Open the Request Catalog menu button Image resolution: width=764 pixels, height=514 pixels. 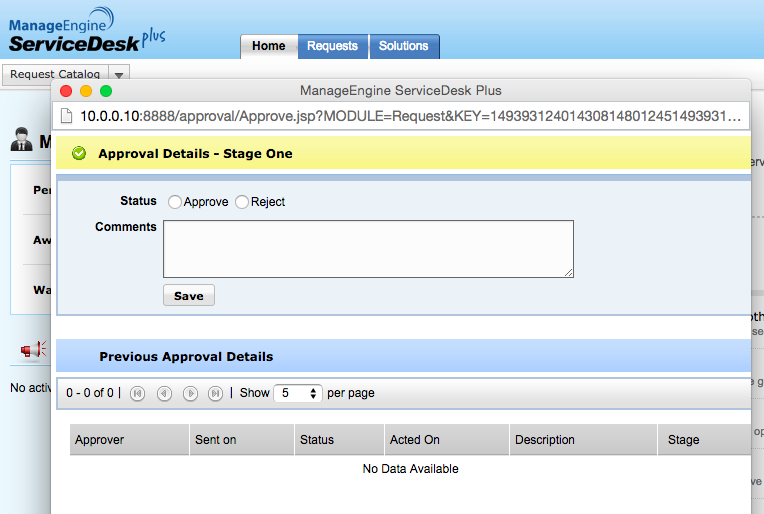55,75
